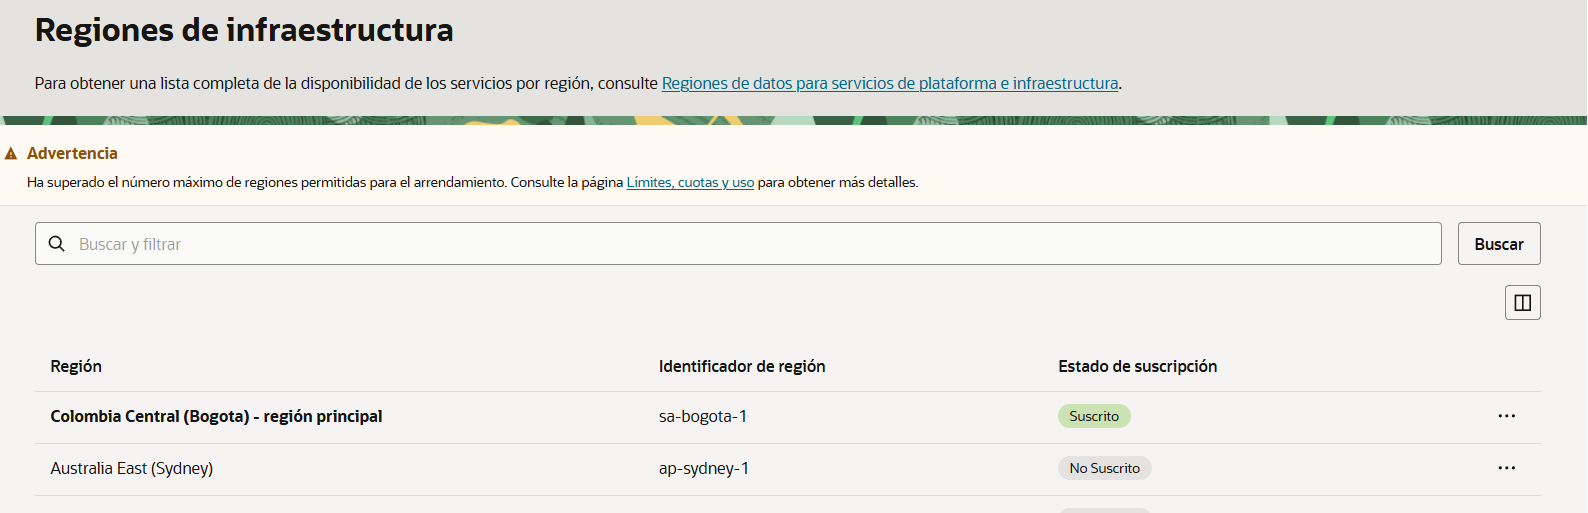The height and width of the screenshot is (513, 1588).
Task: Open Regiones de datos para servicios link
Action: 890,83
